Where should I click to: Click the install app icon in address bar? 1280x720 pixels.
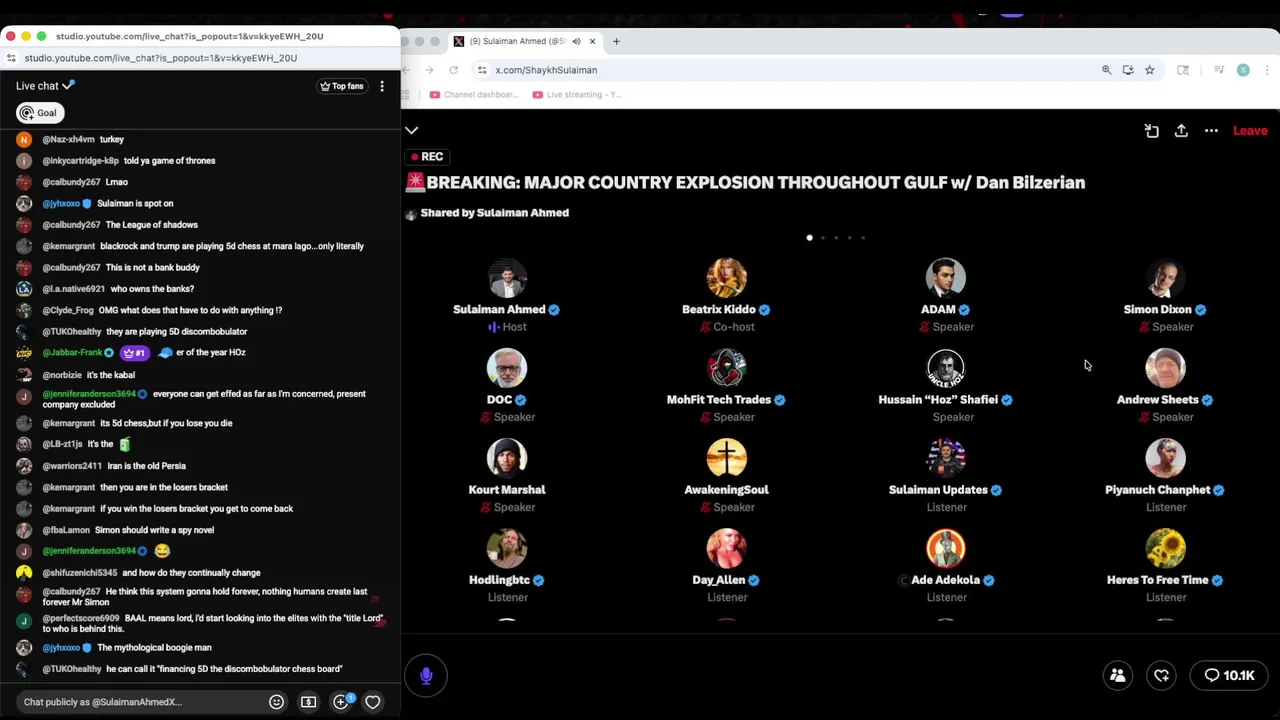click(1128, 70)
